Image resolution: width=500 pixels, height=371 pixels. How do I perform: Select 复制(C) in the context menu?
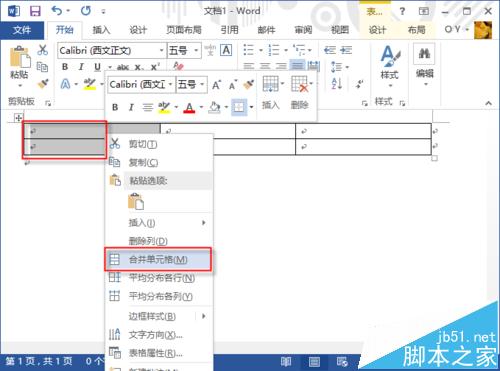(158, 162)
